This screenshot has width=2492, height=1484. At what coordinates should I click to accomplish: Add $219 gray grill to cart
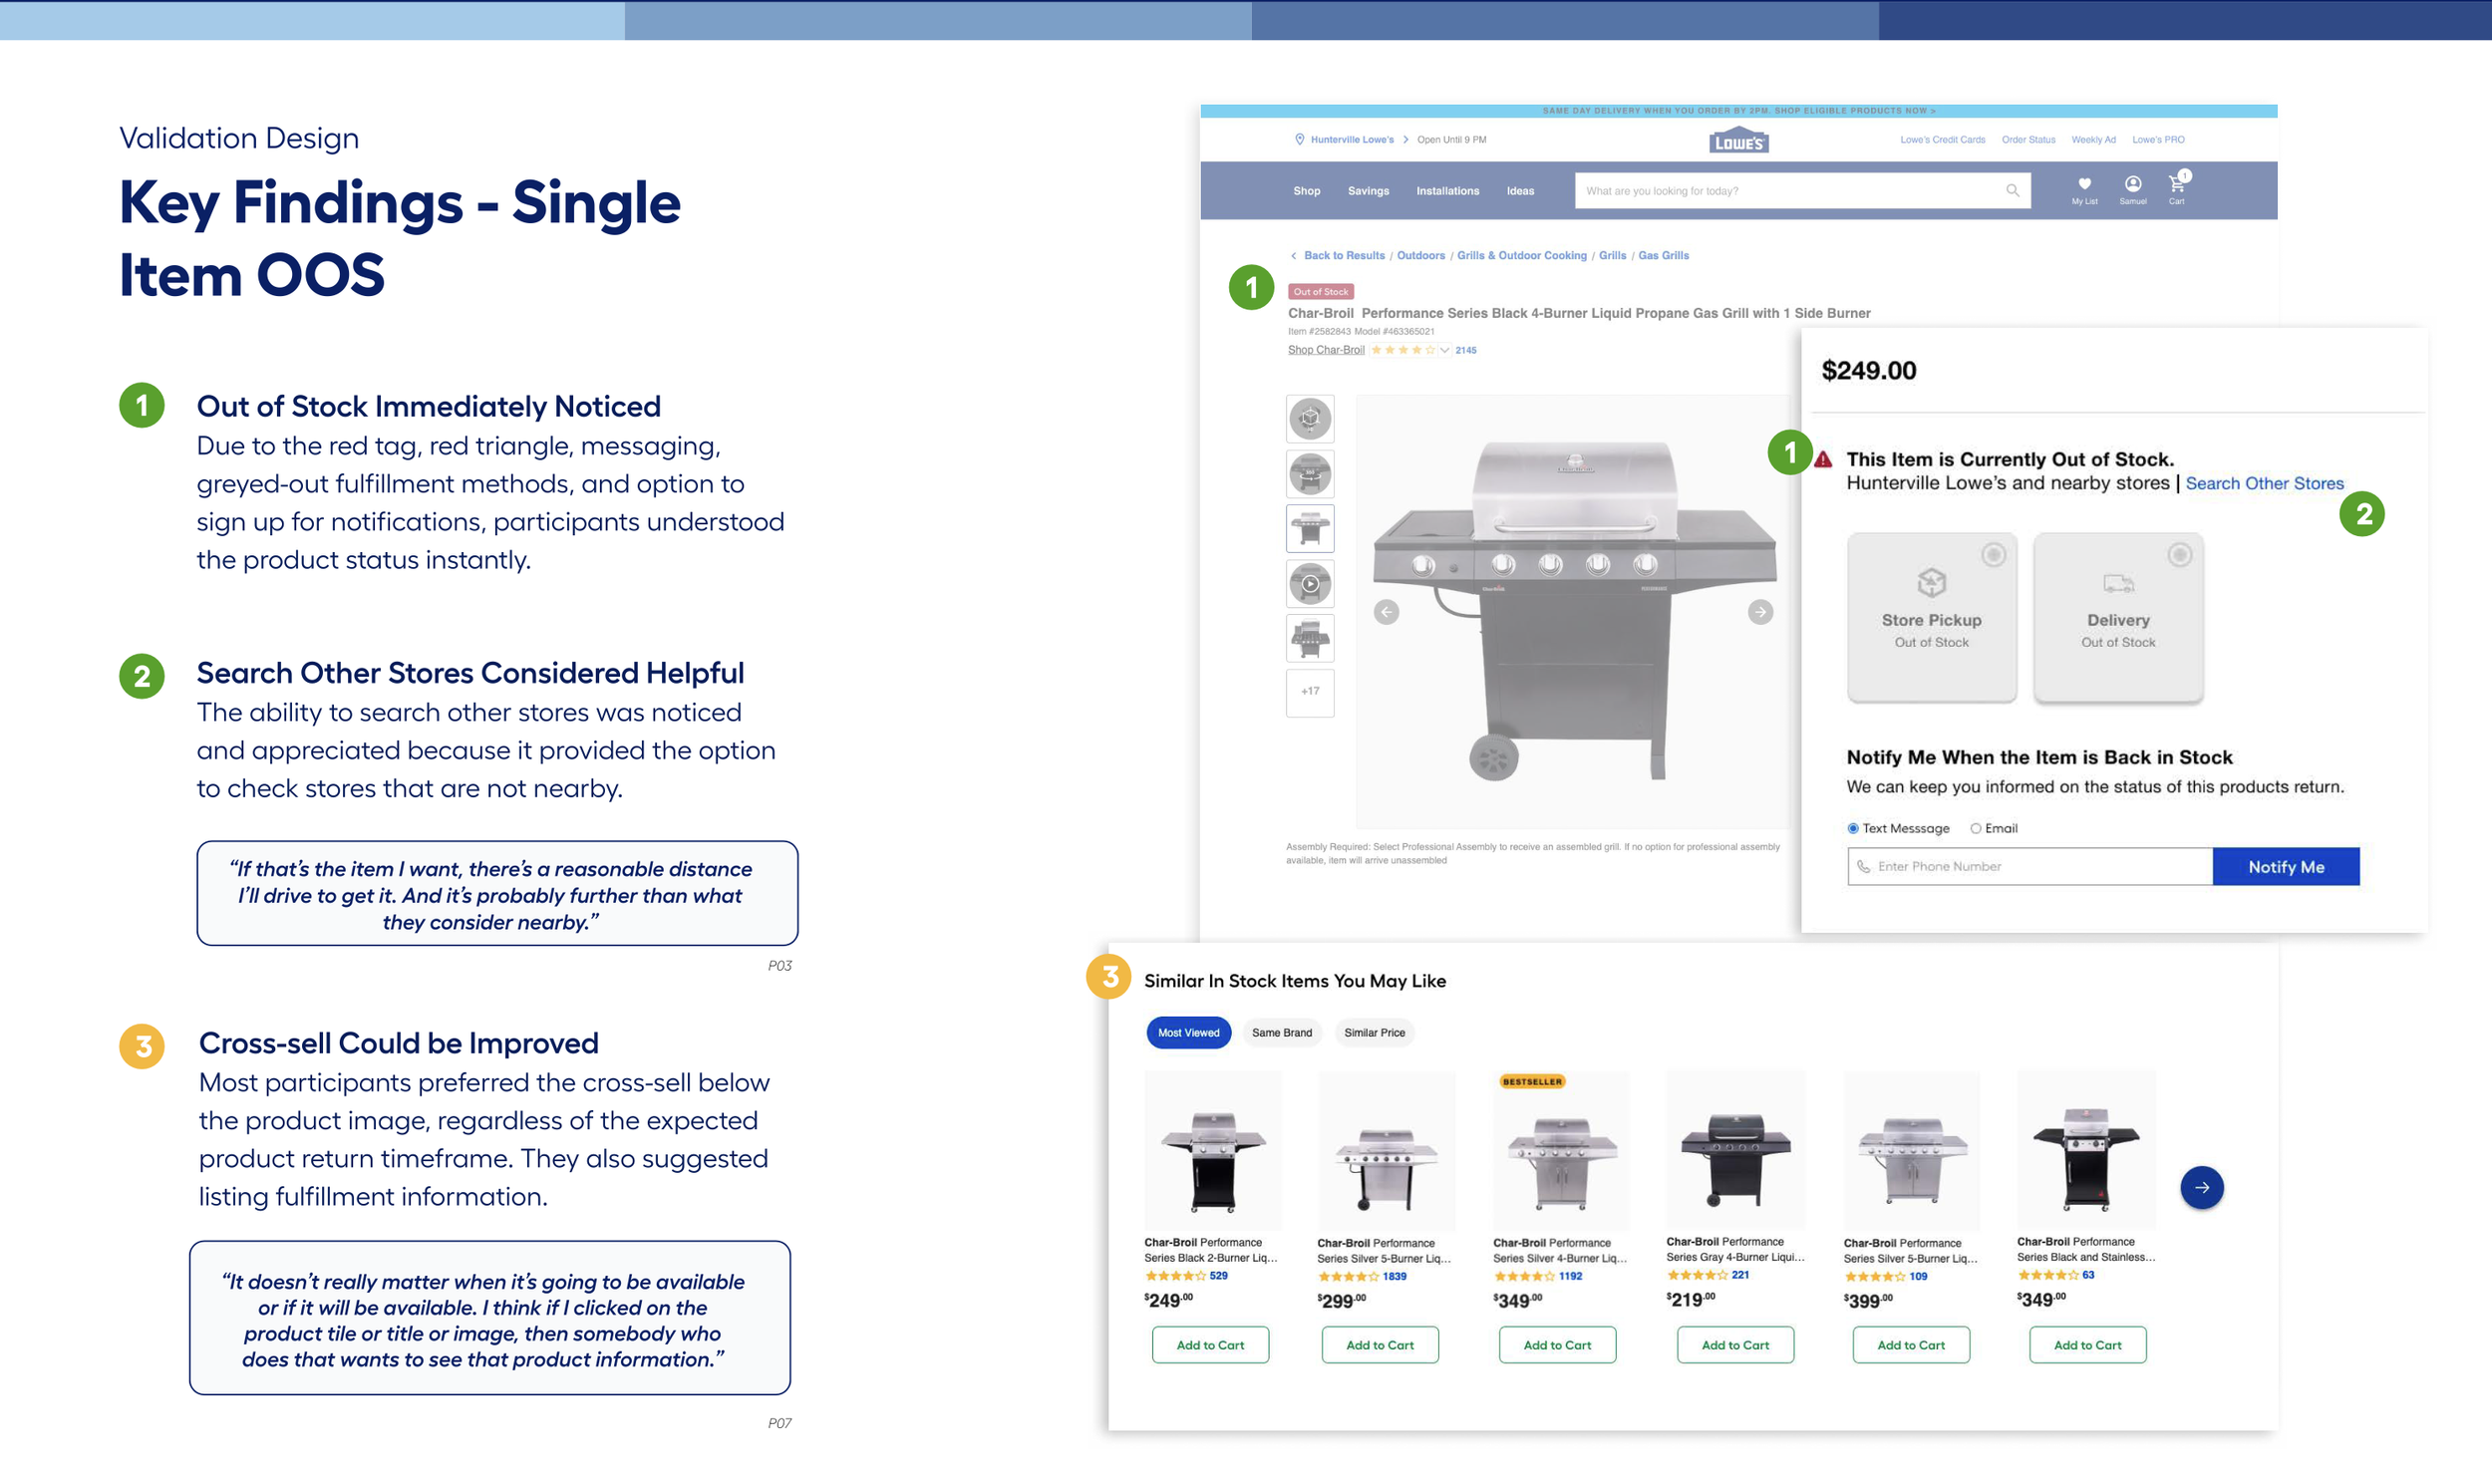tap(1734, 1345)
